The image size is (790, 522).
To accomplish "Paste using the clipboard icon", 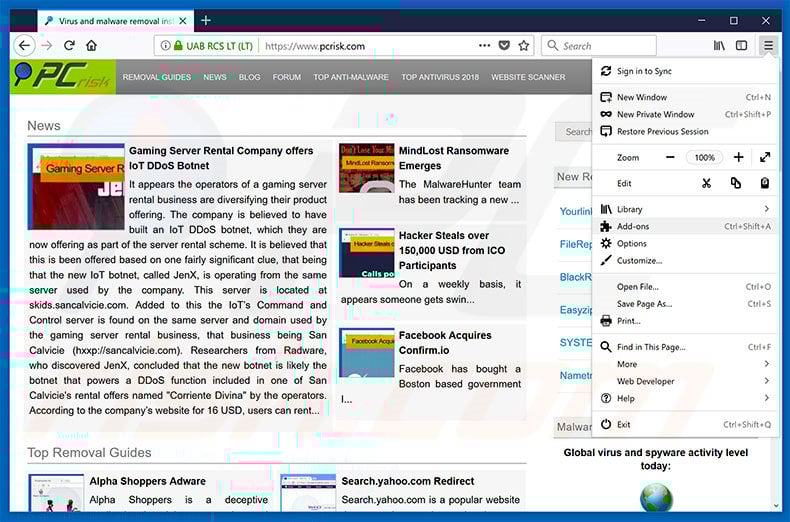I will pos(765,183).
